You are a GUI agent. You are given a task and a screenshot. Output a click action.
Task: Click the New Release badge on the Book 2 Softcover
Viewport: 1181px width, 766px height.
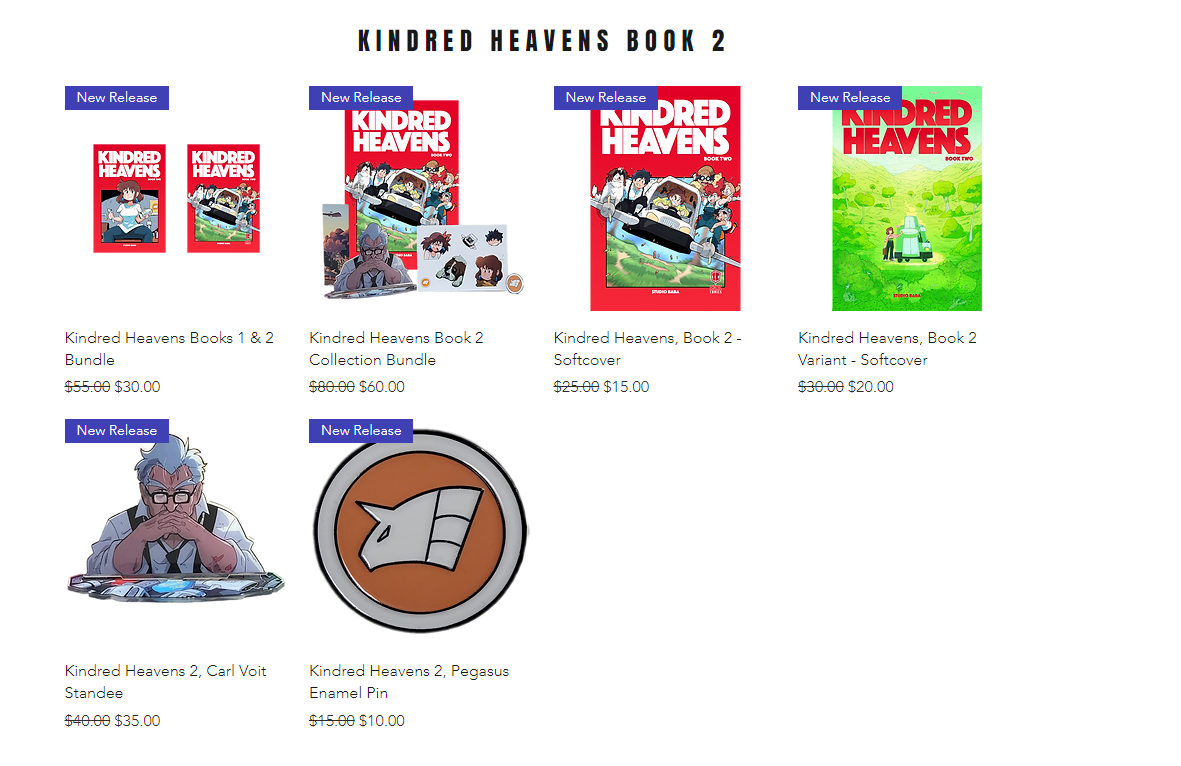tap(606, 98)
